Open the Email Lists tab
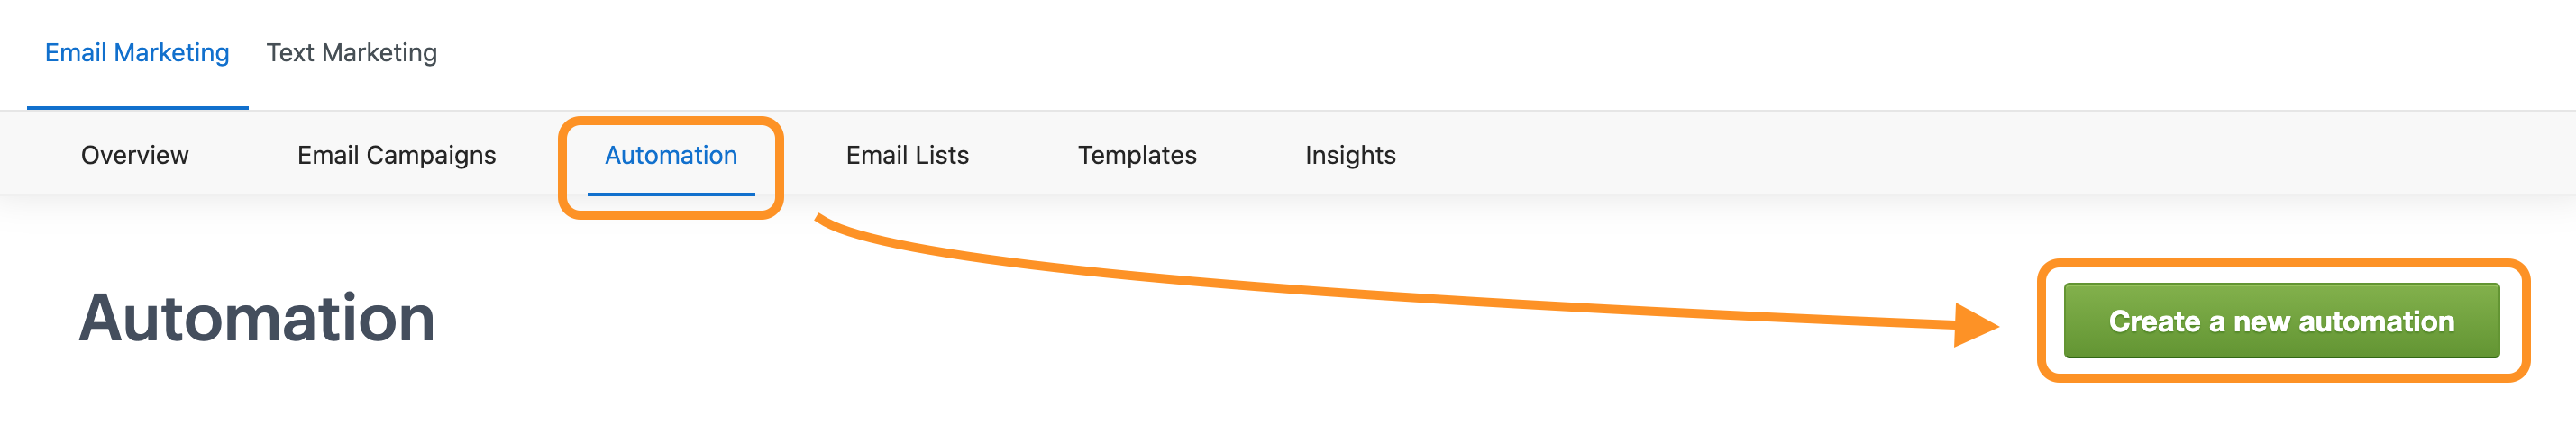 (x=907, y=155)
